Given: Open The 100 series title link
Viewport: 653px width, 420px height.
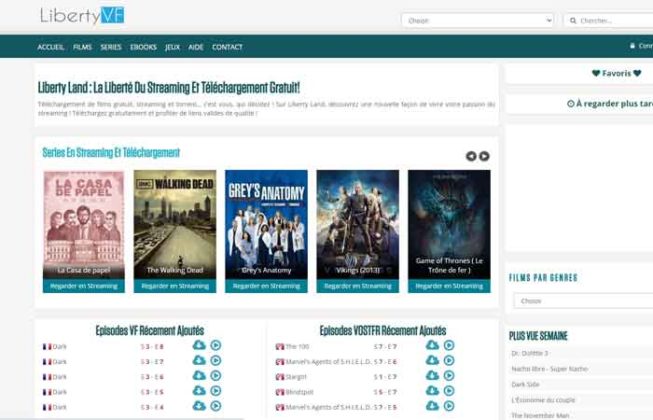Looking at the screenshot, I should [297, 346].
